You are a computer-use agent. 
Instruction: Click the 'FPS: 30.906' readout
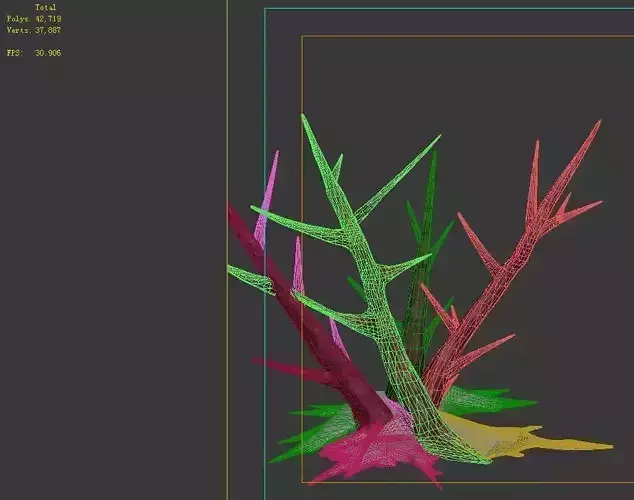[34, 53]
